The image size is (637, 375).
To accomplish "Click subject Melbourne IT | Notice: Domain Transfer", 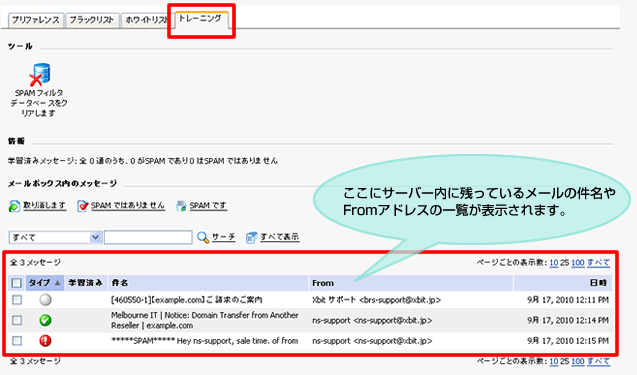I will coord(205,320).
